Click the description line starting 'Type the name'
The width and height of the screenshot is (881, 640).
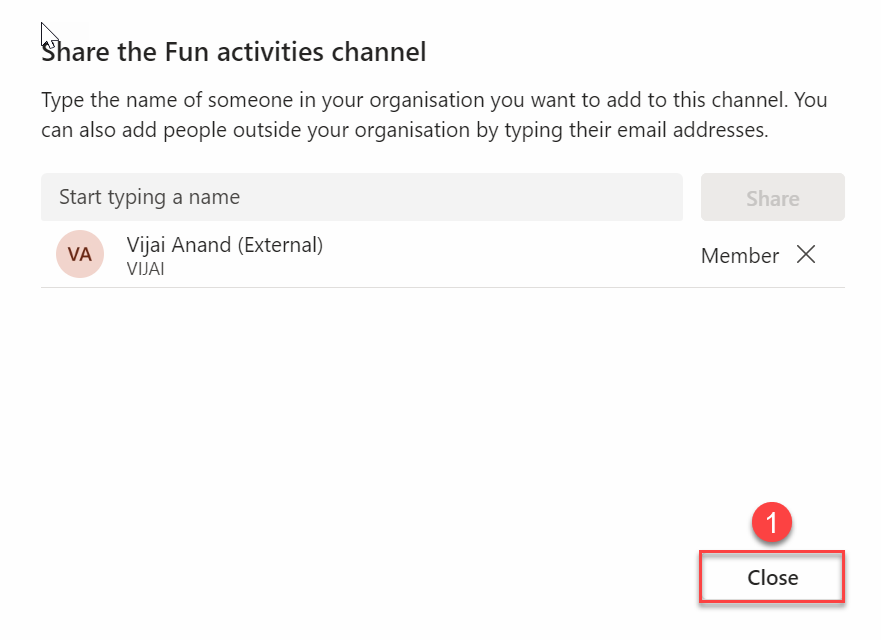click(x=433, y=101)
